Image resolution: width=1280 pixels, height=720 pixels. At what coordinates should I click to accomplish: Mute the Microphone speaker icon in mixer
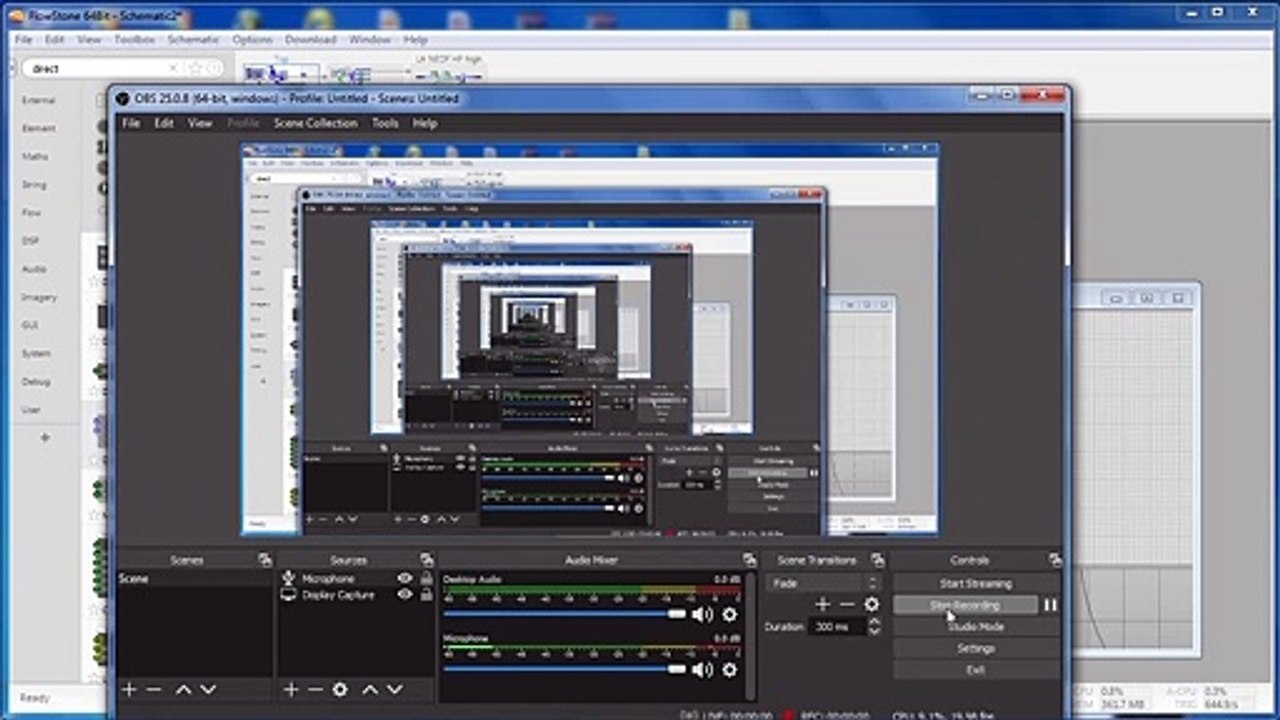point(702,669)
